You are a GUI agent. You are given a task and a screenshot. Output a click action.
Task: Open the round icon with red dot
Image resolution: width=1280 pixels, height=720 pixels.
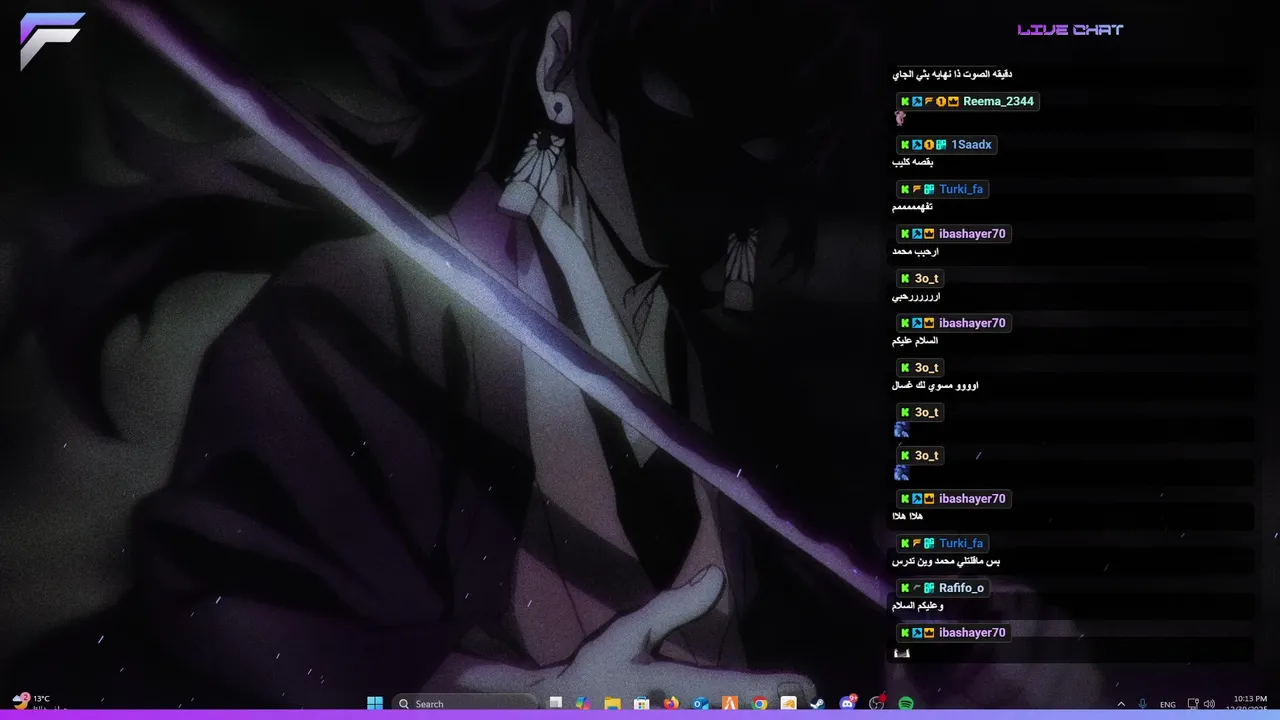coord(877,703)
